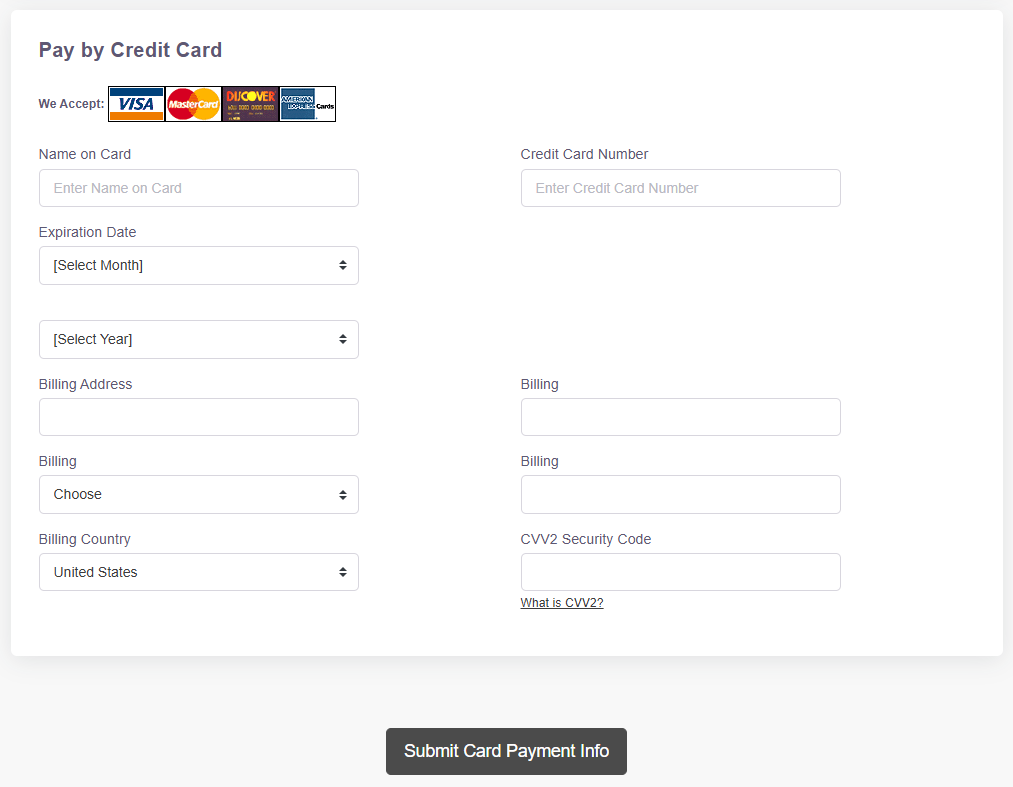Viewport: 1013px width, 787px height.
Task: Click the Billing field above CVV2 Security Code
Action: coord(680,494)
